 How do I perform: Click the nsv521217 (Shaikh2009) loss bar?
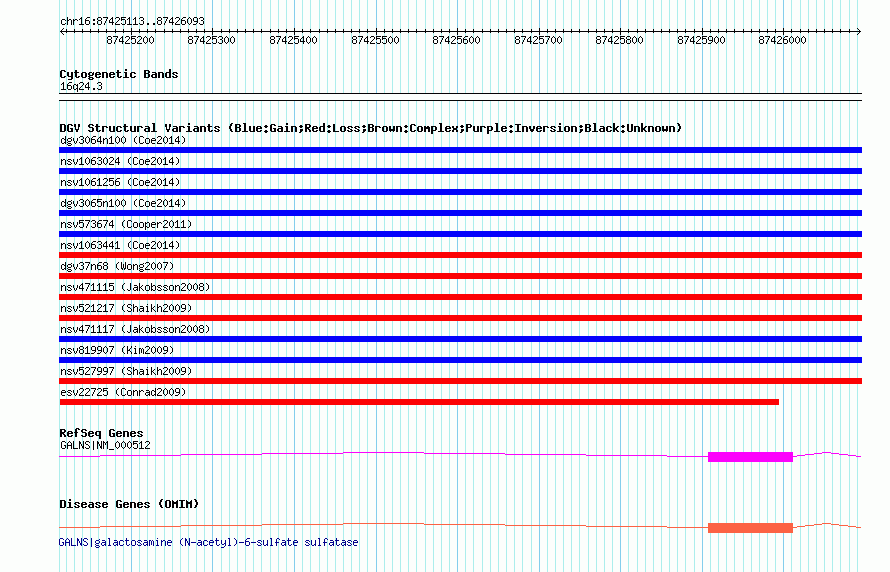coord(460,318)
